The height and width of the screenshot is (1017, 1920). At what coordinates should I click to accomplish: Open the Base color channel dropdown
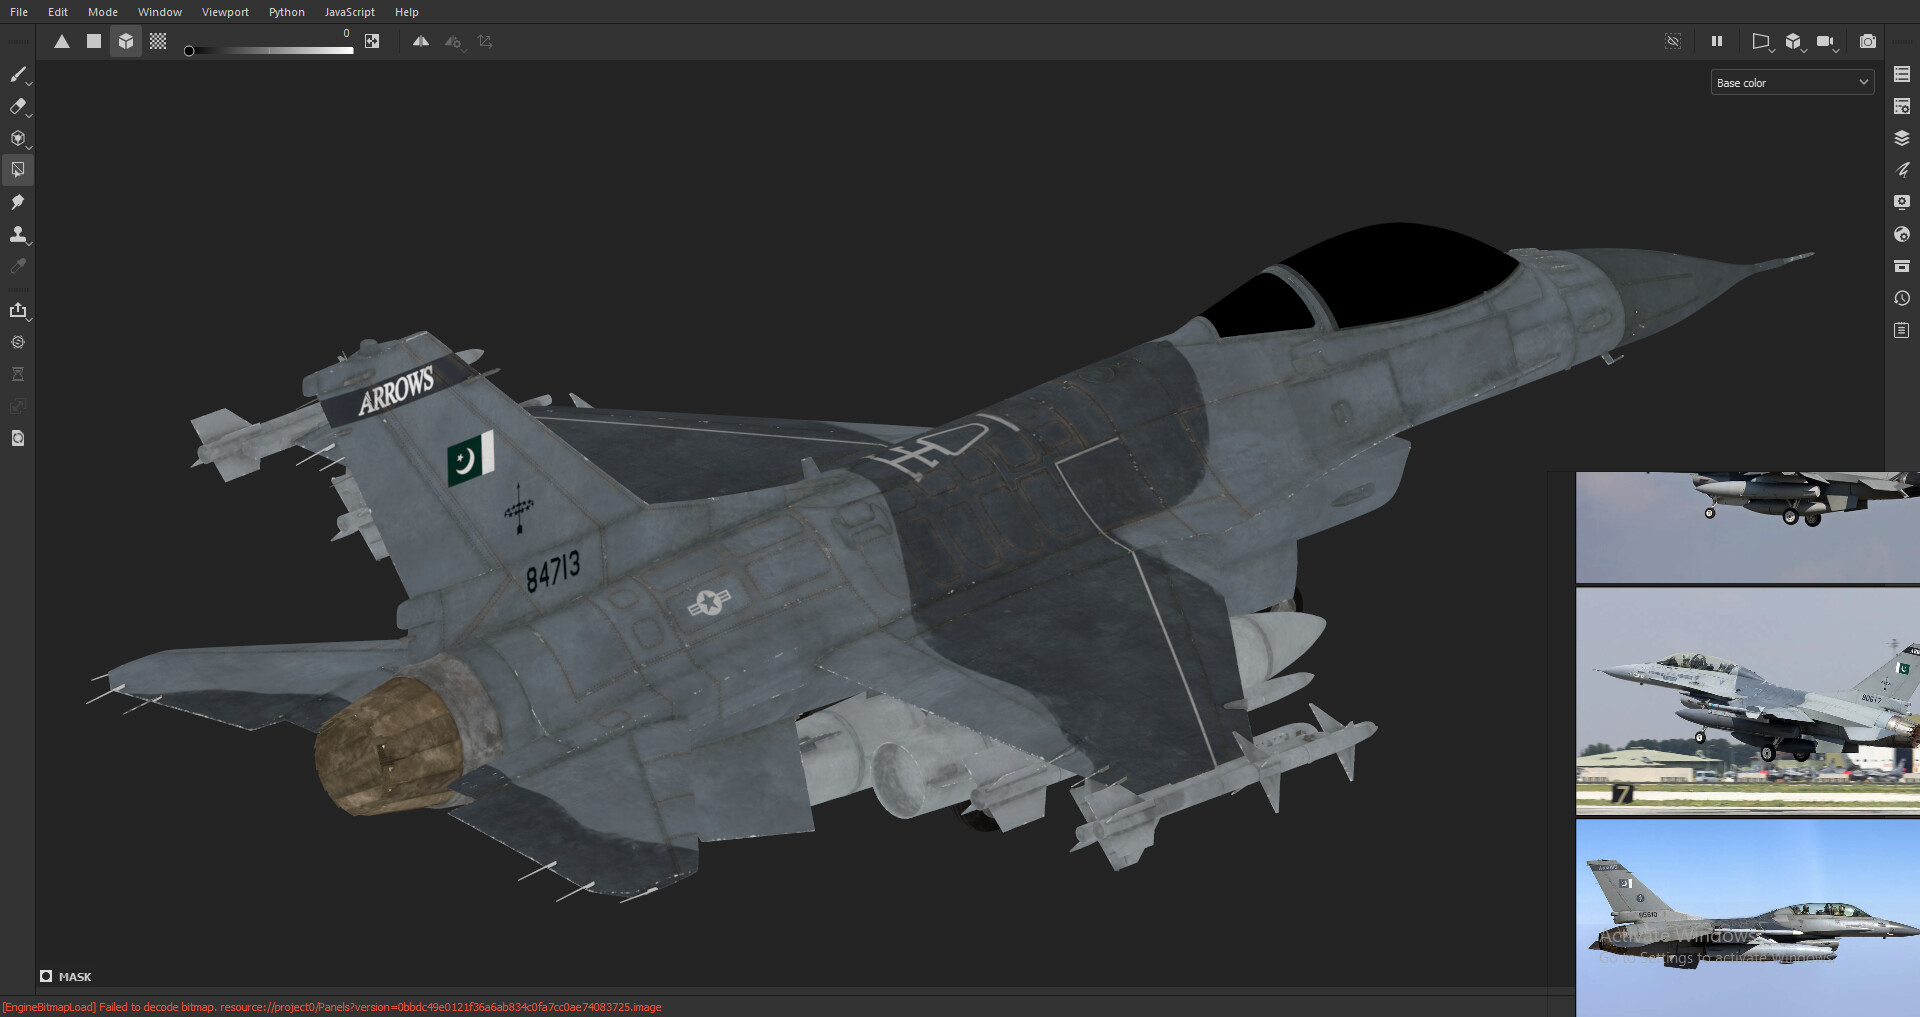1790,82
